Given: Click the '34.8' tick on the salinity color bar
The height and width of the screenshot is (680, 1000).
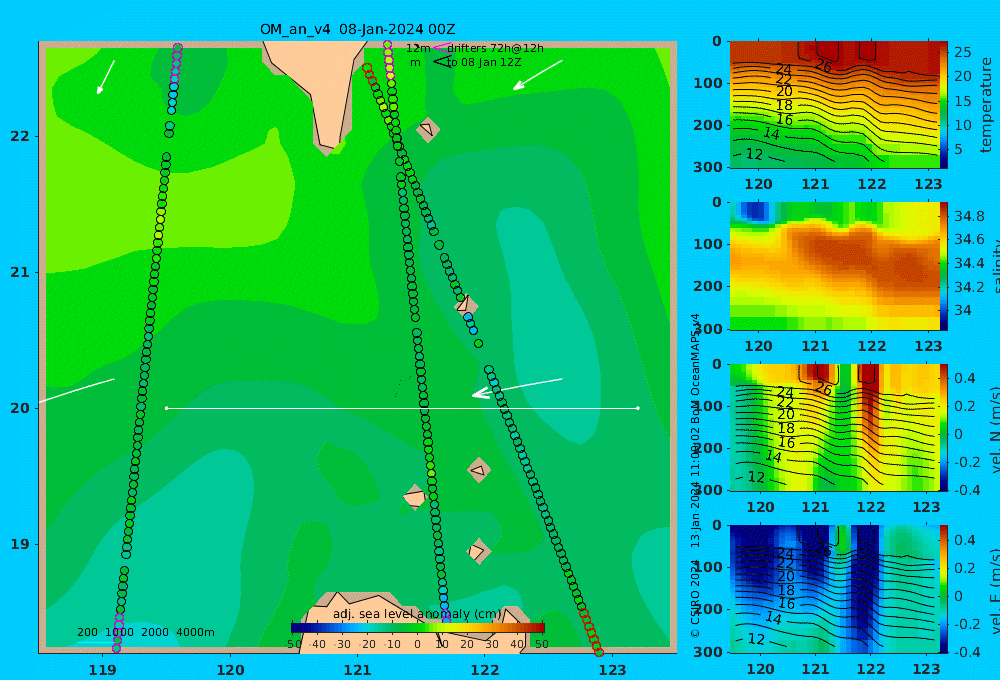Looking at the screenshot, I should 969,216.
